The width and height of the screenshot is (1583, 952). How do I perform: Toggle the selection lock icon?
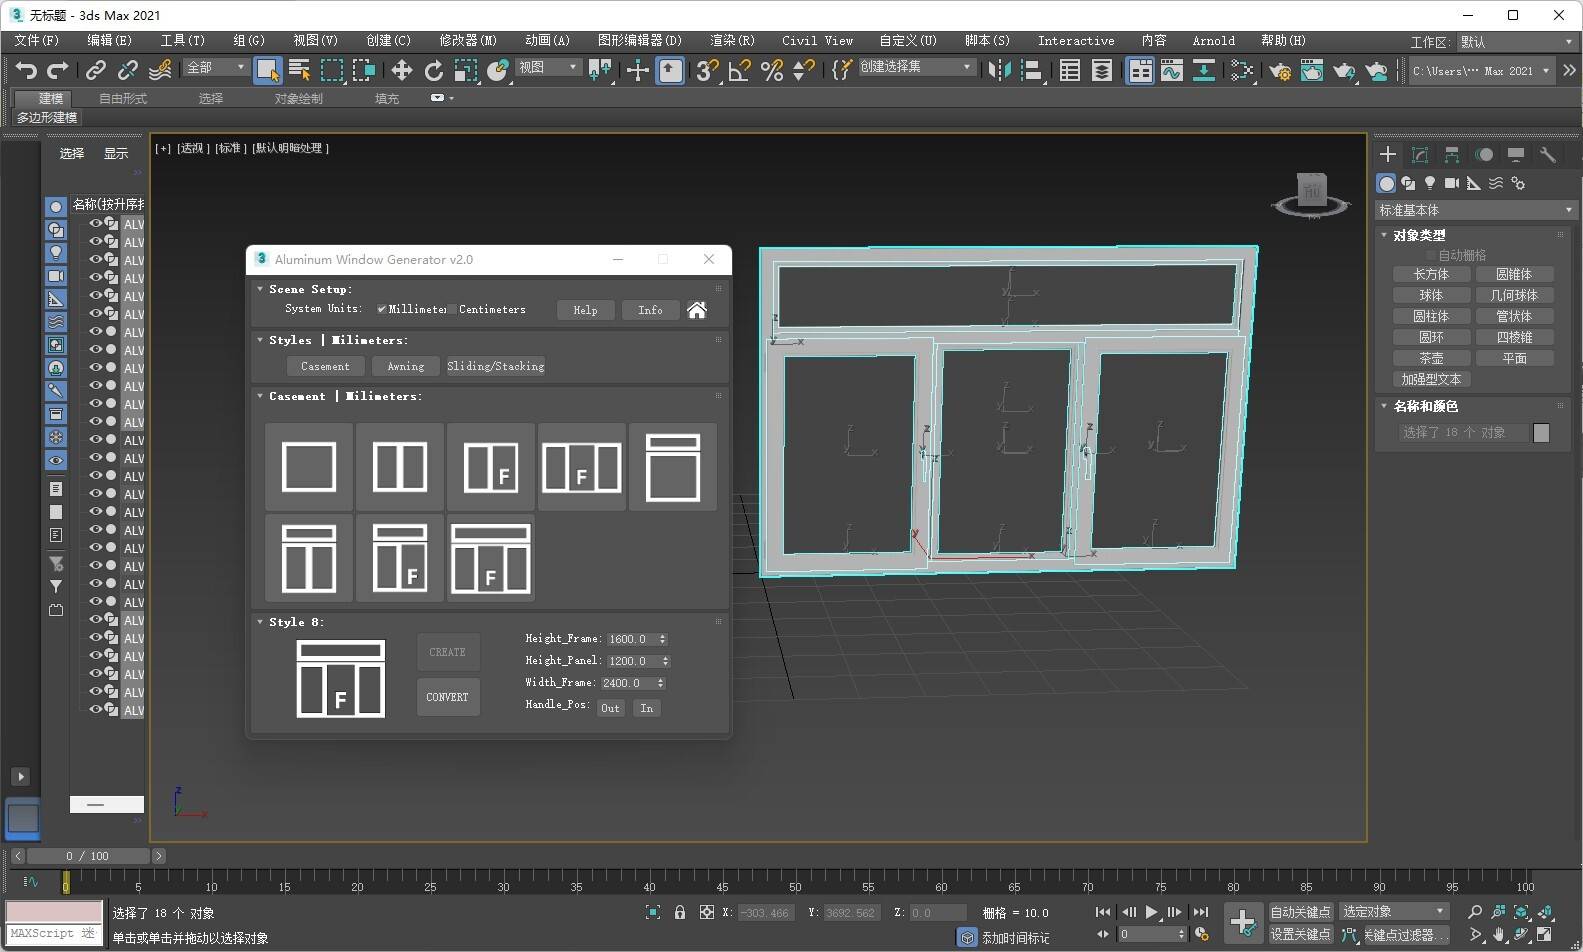click(680, 912)
